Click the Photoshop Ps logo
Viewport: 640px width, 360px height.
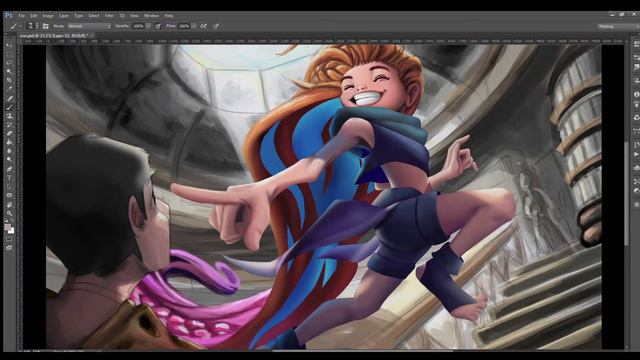click(x=9, y=16)
